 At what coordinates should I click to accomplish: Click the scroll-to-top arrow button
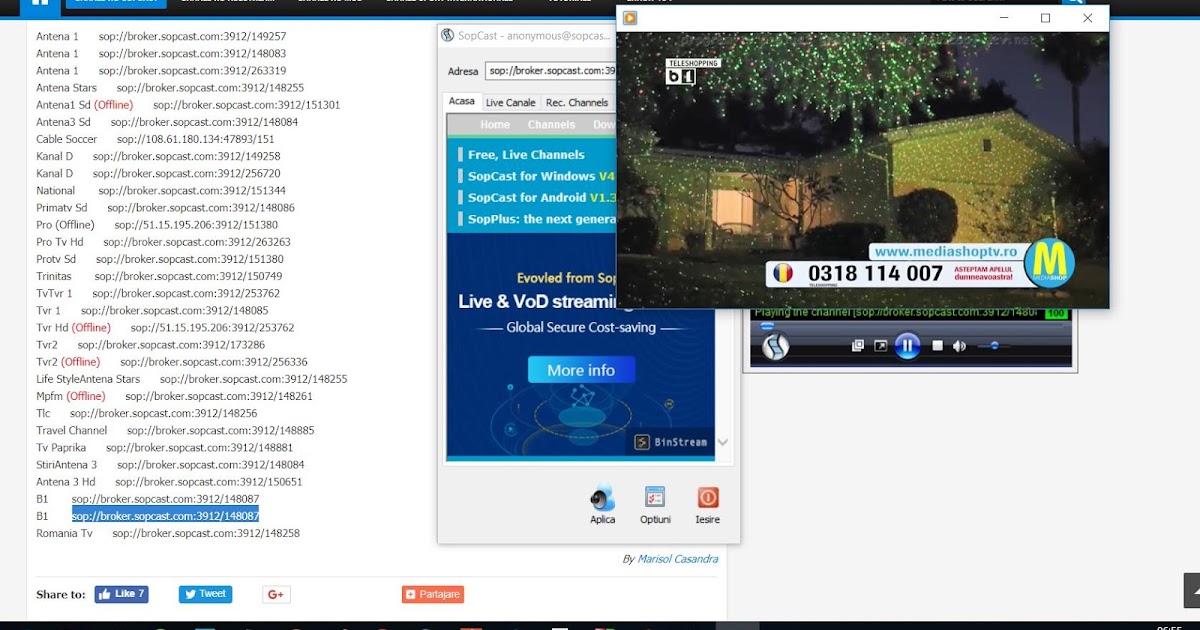[x=1192, y=590]
